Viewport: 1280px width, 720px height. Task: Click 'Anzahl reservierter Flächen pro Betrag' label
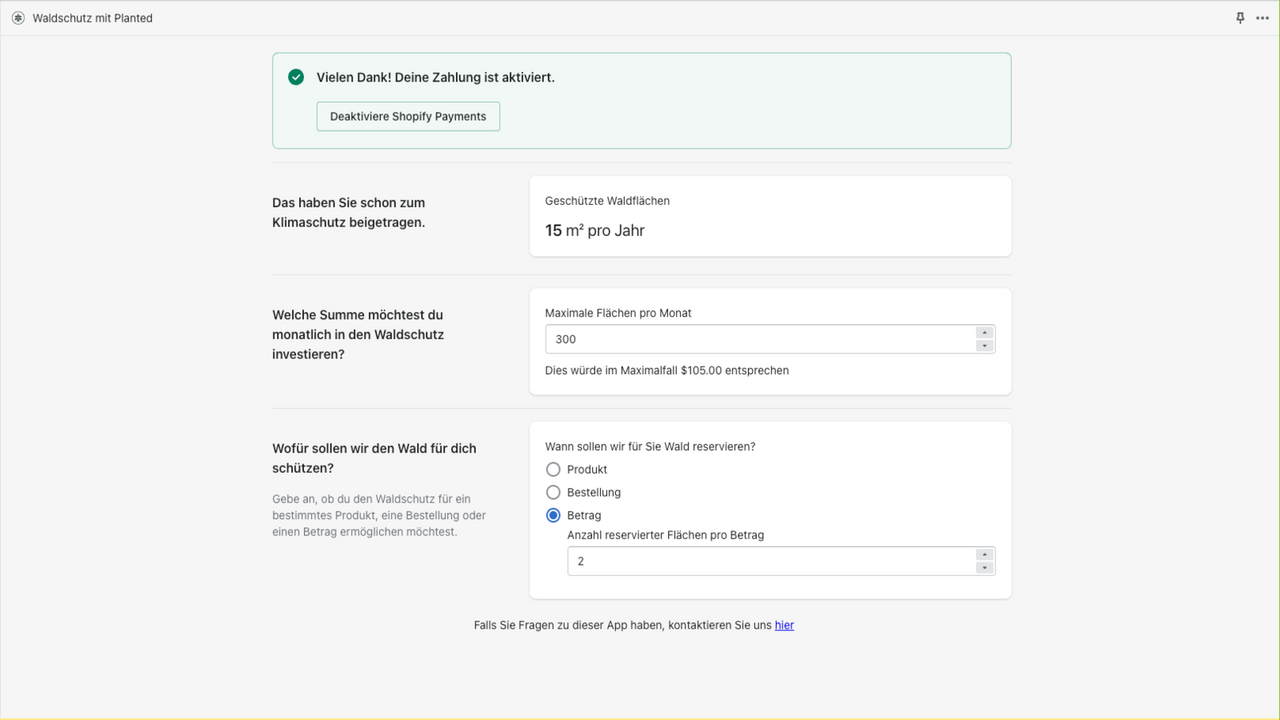tap(665, 535)
